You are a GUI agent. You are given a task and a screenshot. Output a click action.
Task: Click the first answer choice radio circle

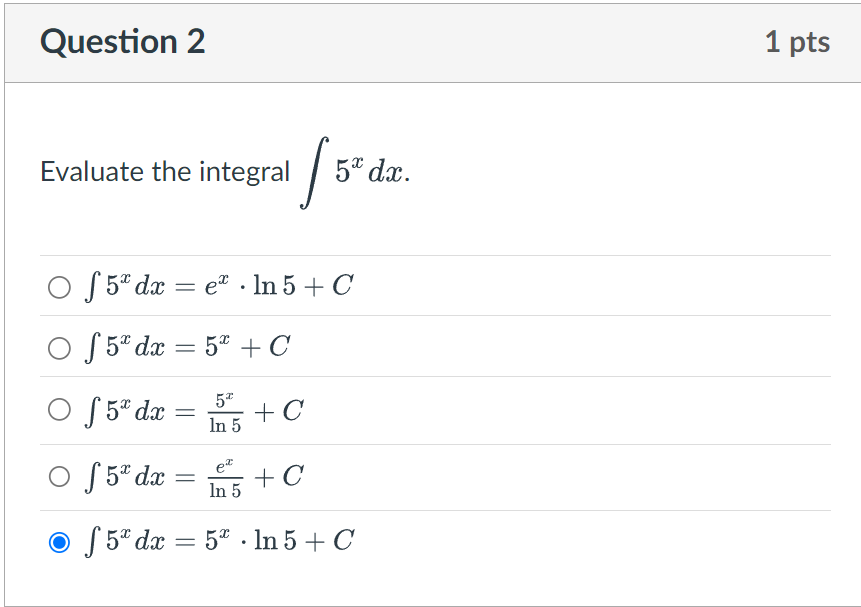point(58,286)
